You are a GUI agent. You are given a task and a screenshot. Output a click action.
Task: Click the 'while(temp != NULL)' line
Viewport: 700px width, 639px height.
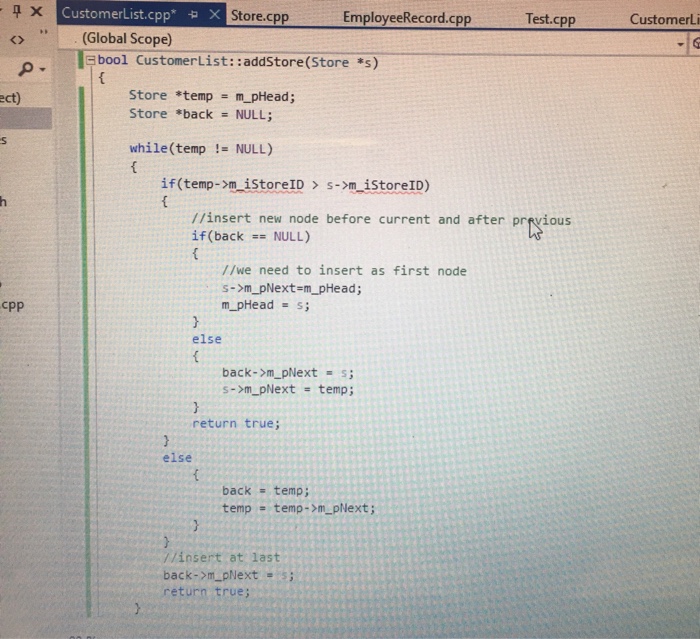coord(201,149)
